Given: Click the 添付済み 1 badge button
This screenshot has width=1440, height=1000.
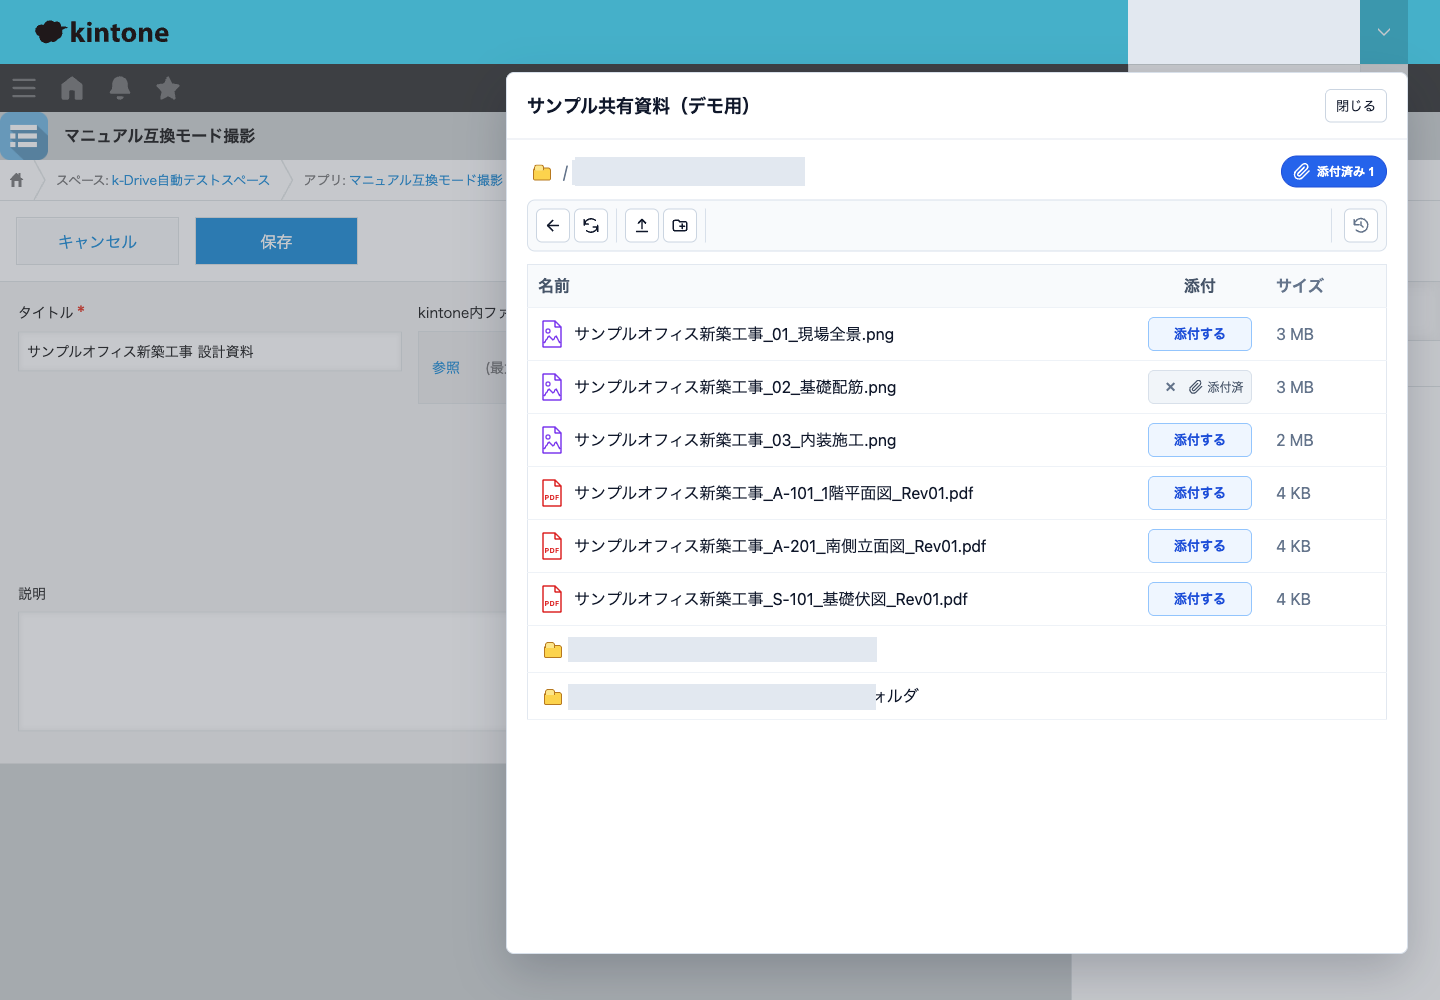Looking at the screenshot, I should (x=1334, y=172).
